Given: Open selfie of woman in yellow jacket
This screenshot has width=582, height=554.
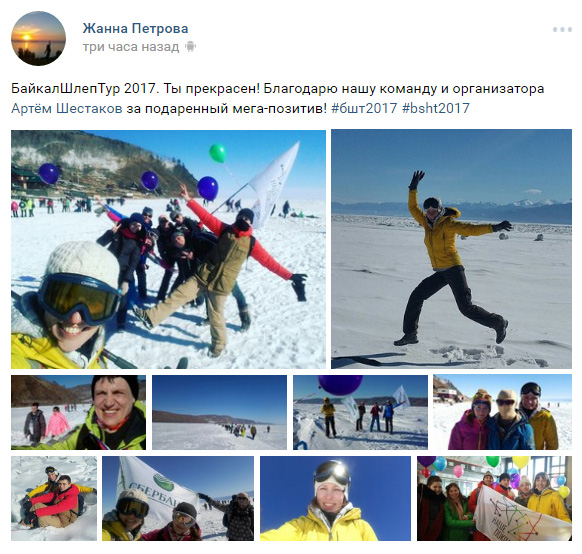Looking at the screenshot, I should (x=336, y=498).
